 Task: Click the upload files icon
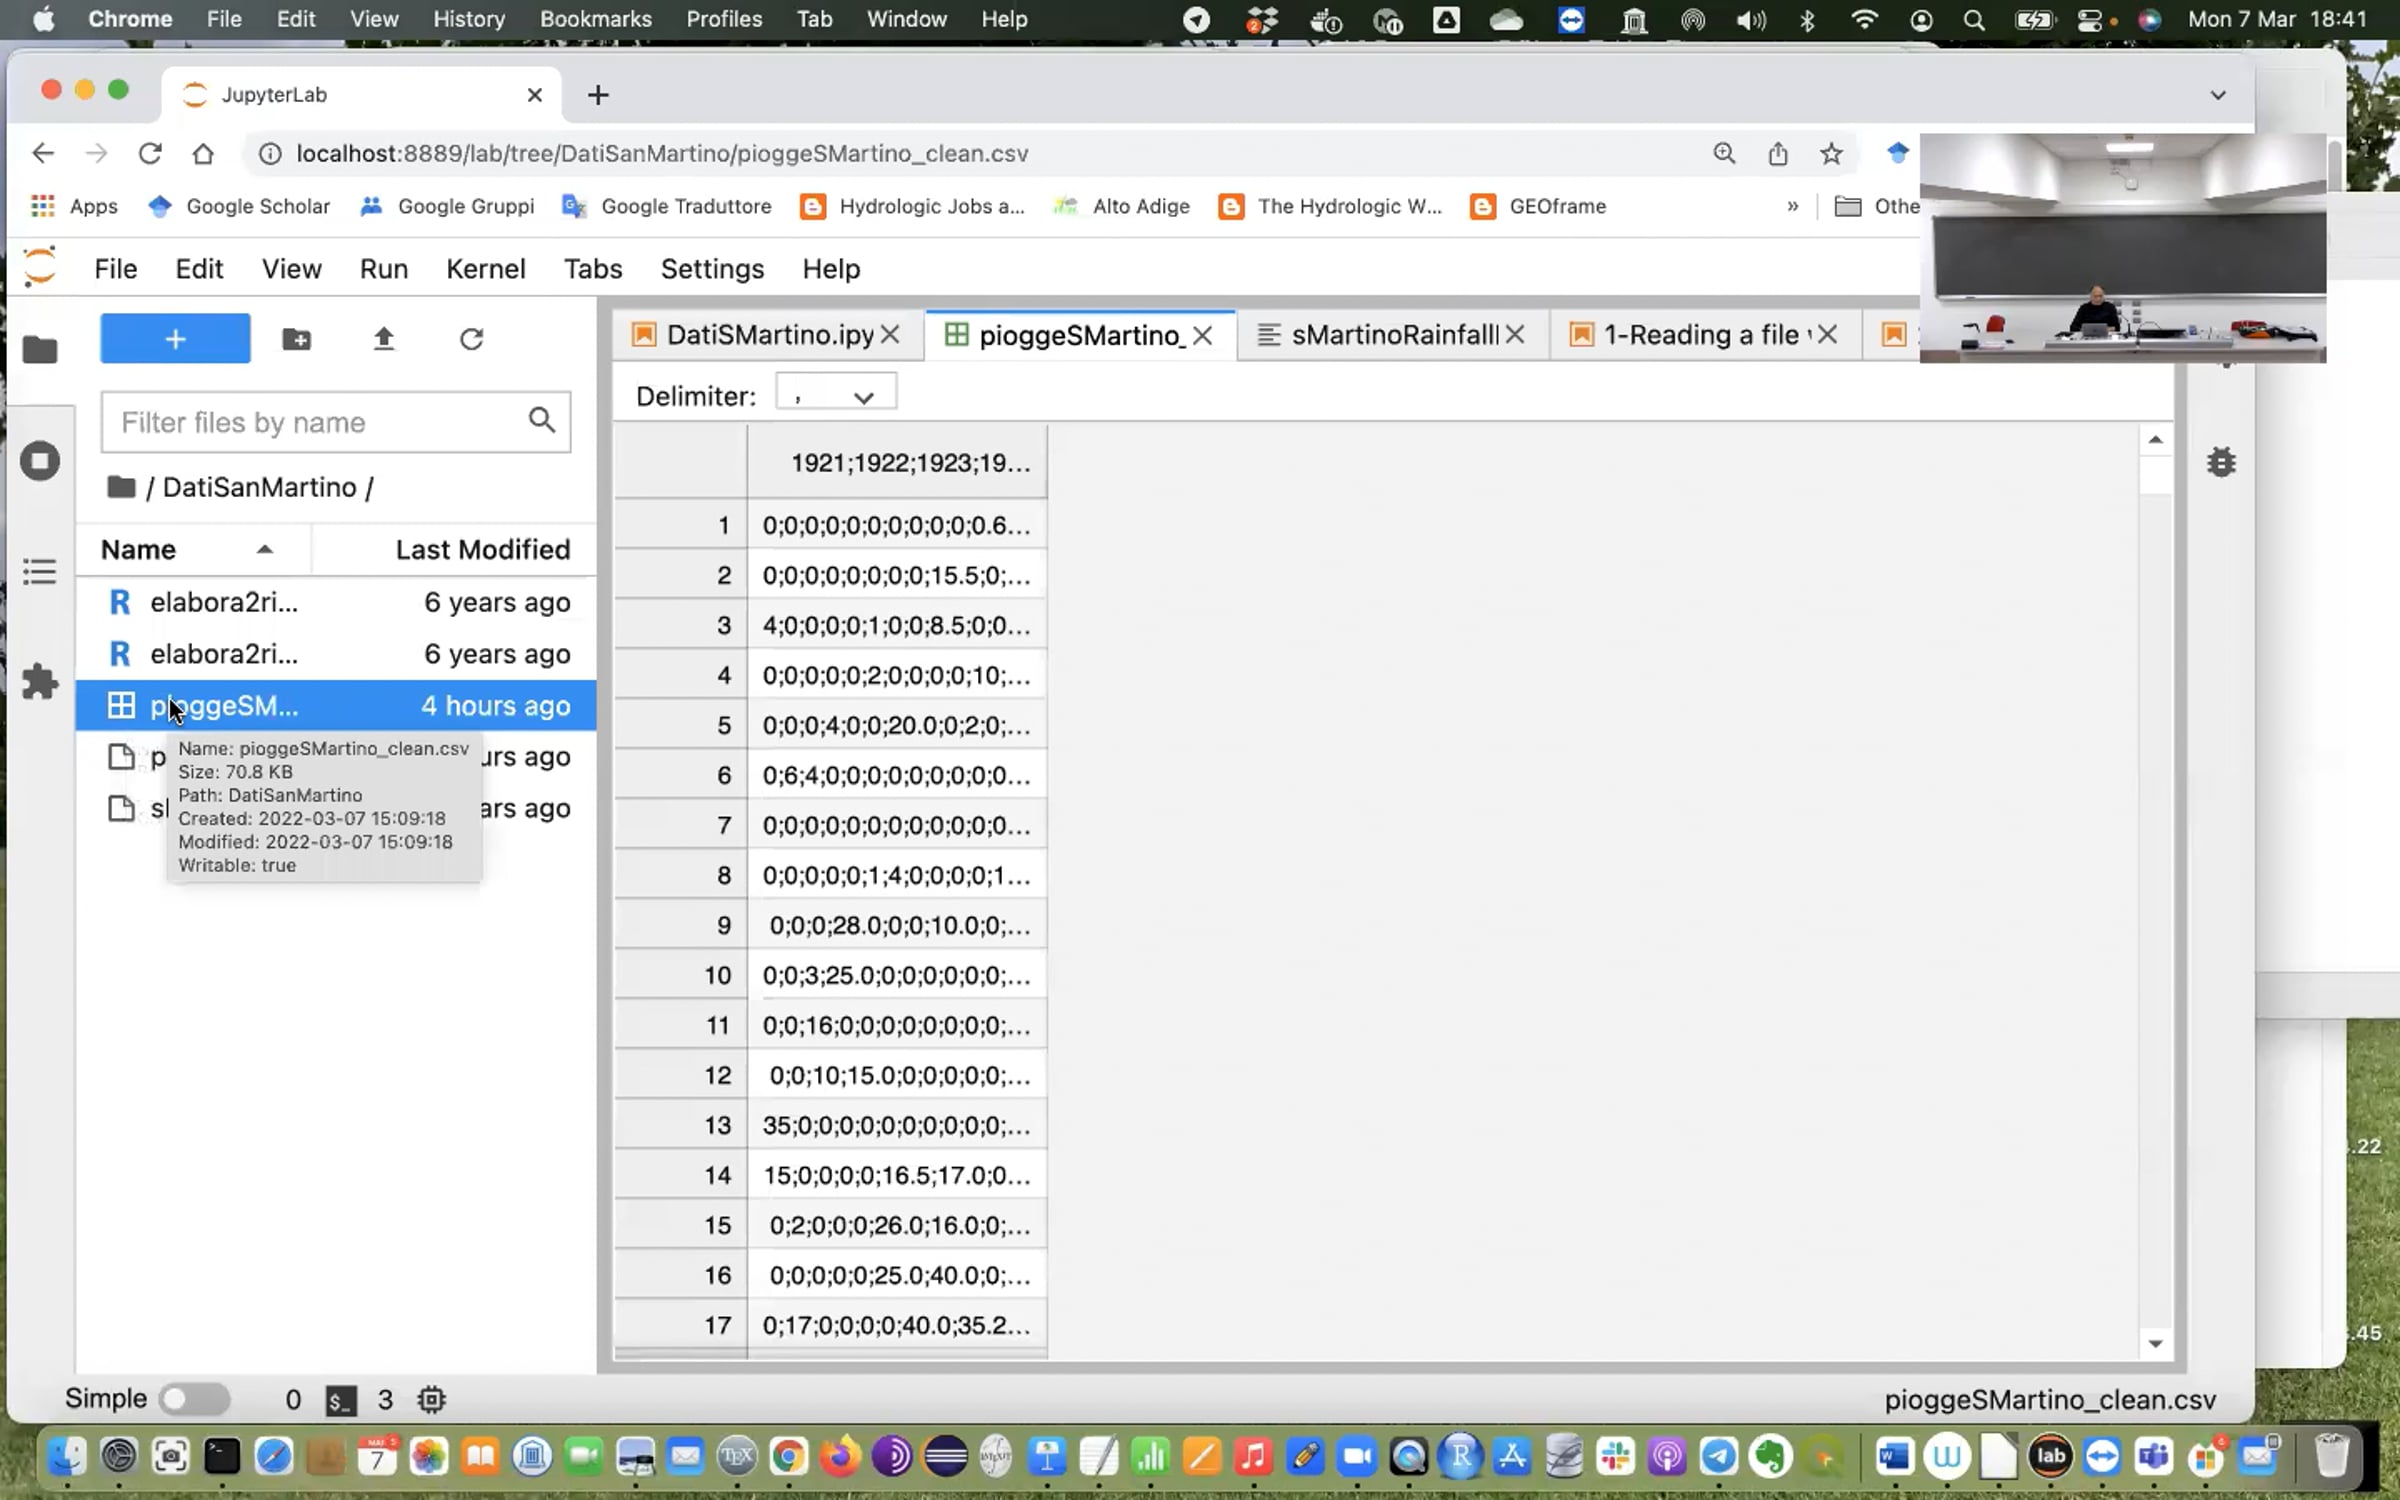tap(384, 339)
